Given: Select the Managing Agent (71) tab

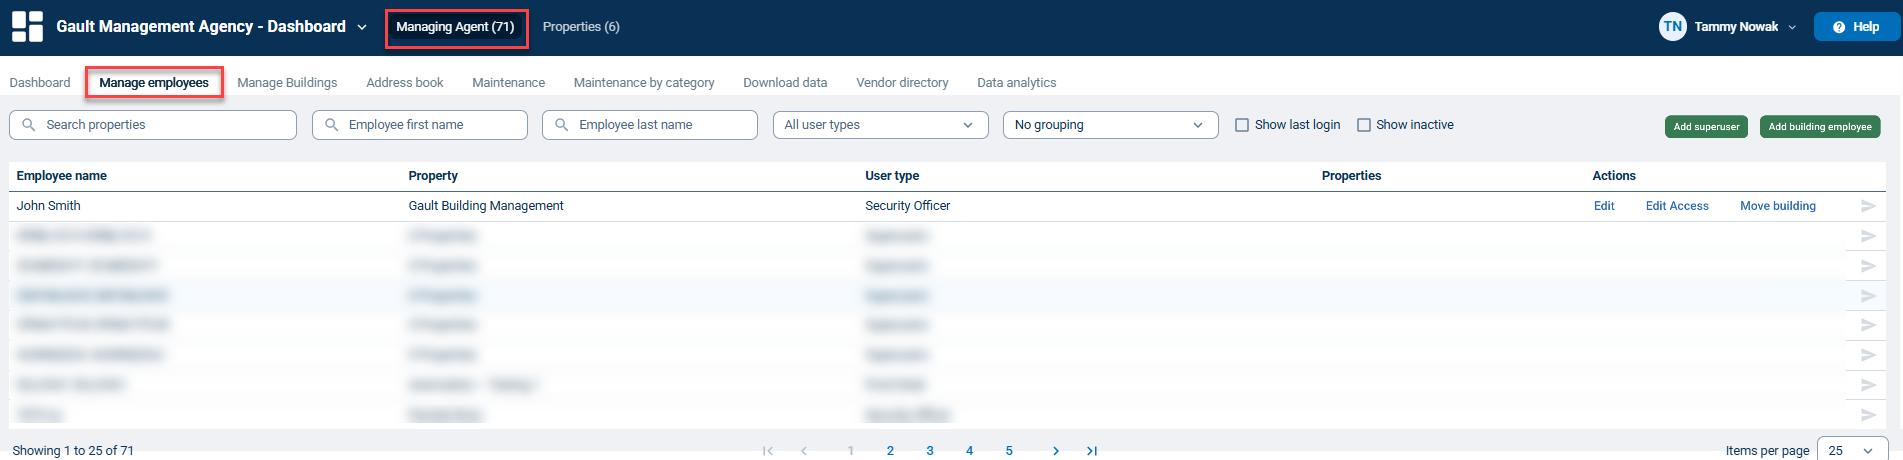Looking at the screenshot, I should coord(456,27).
